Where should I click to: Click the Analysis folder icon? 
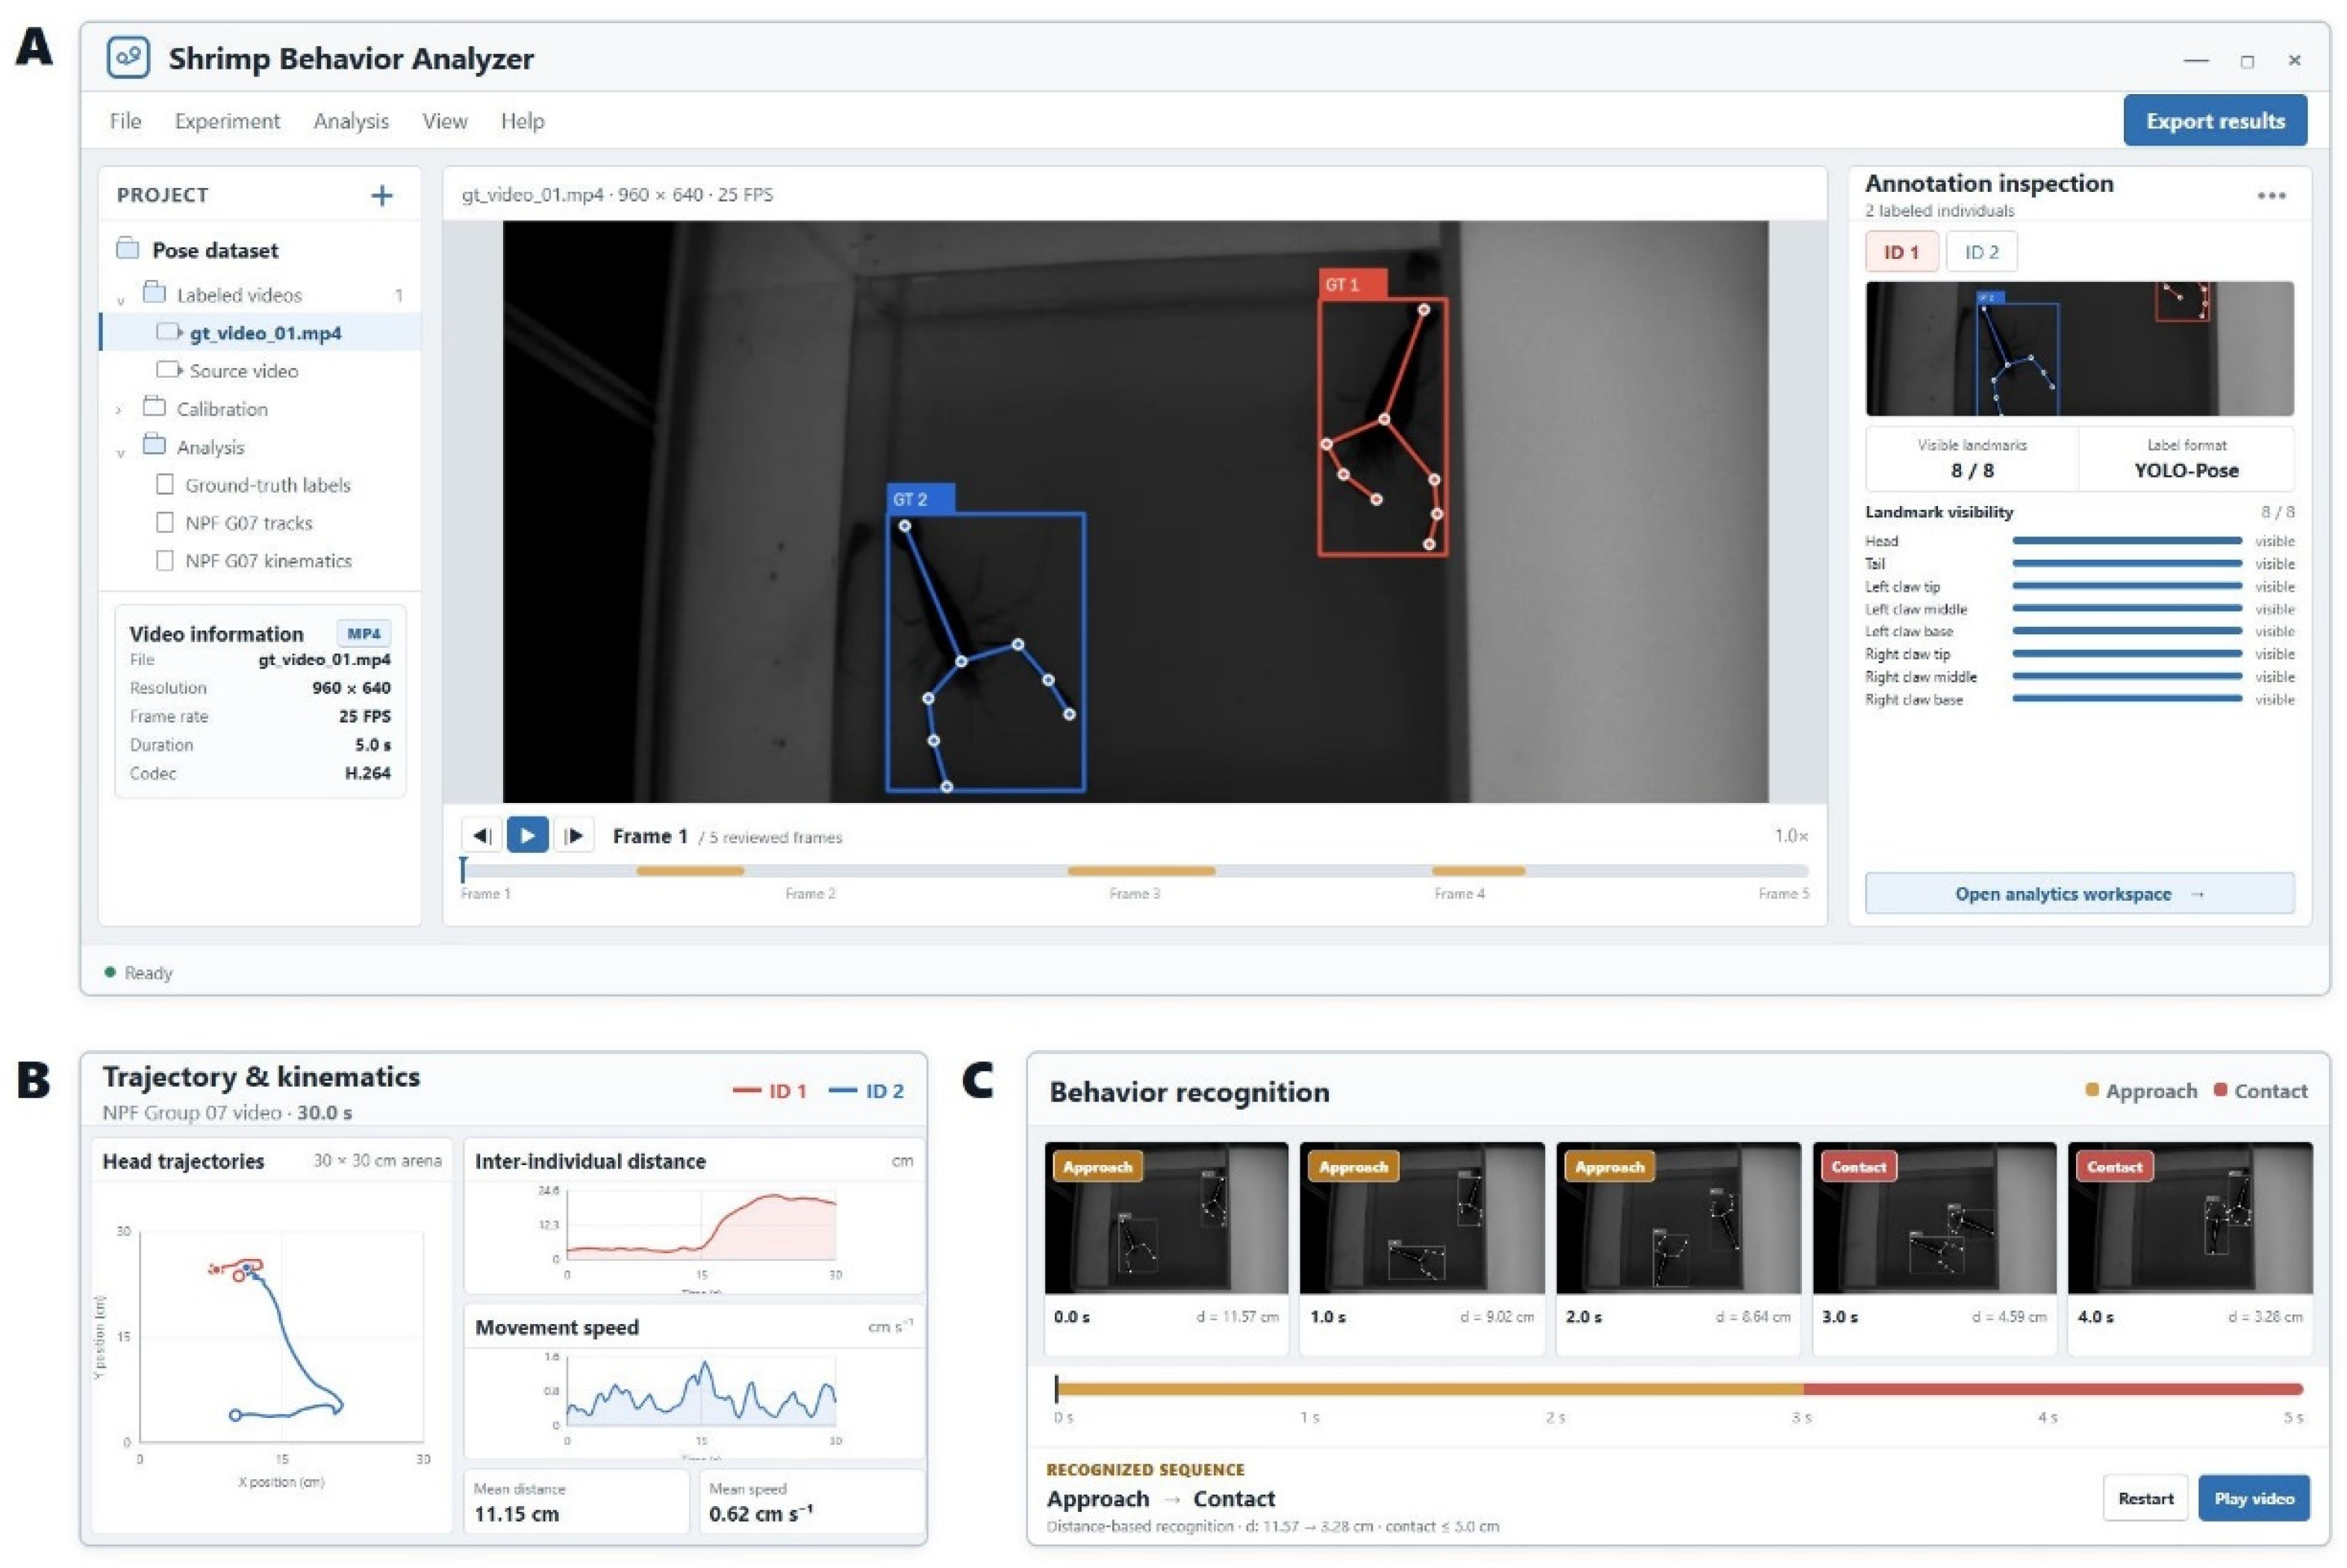(154, 445)
